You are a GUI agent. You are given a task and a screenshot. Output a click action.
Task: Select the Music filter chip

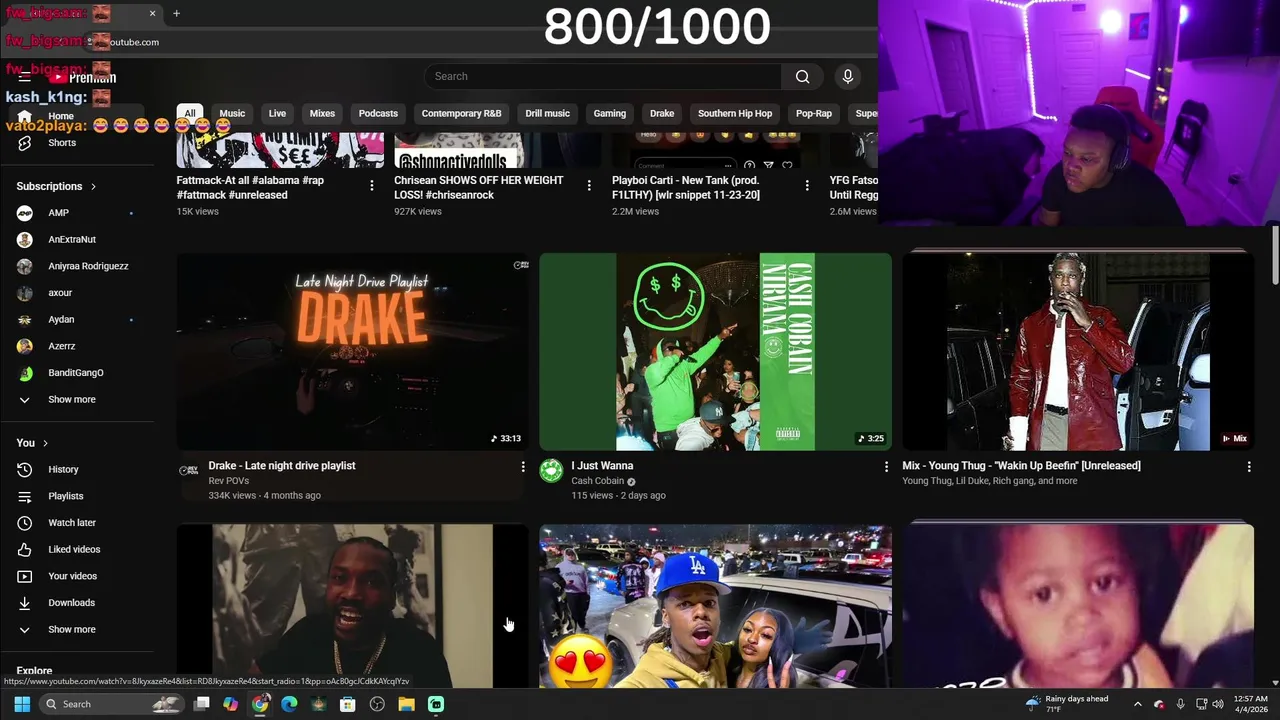tap(232, 114)
